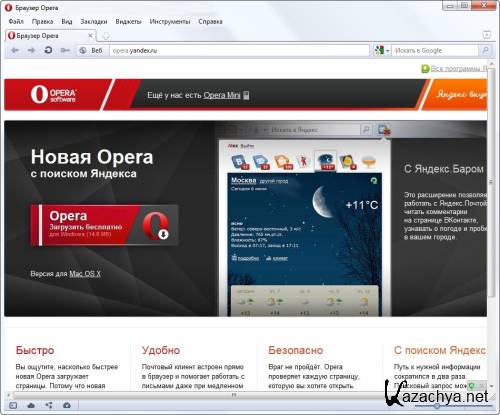Screen dimensions: 500x415
Task: Open the Справка menu
Action: (x=210, y=22)
